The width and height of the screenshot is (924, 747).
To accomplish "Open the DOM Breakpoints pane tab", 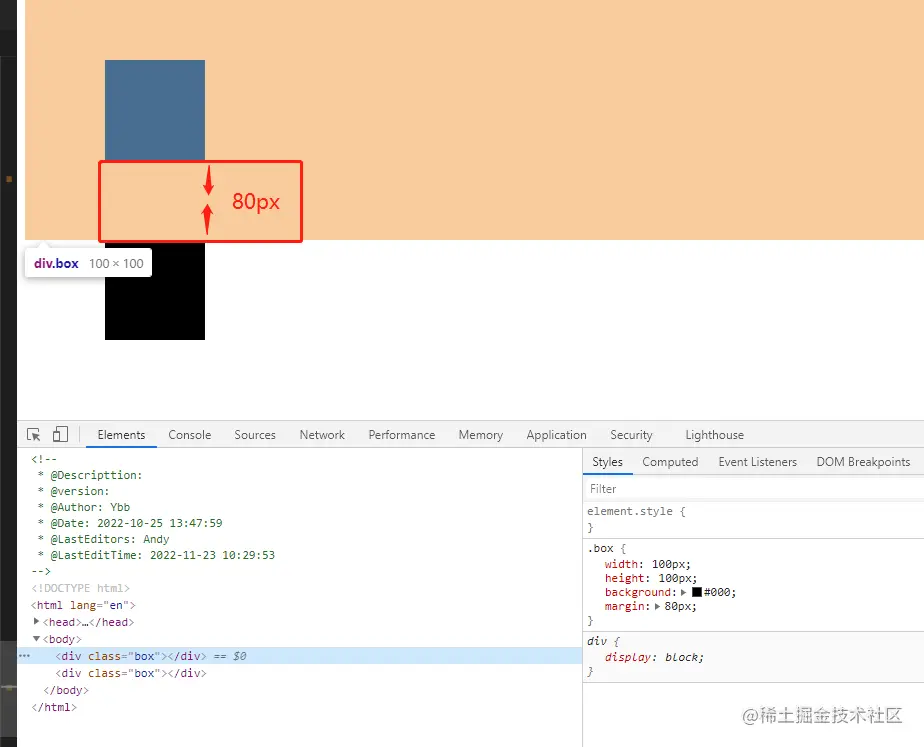I will 863,462.
